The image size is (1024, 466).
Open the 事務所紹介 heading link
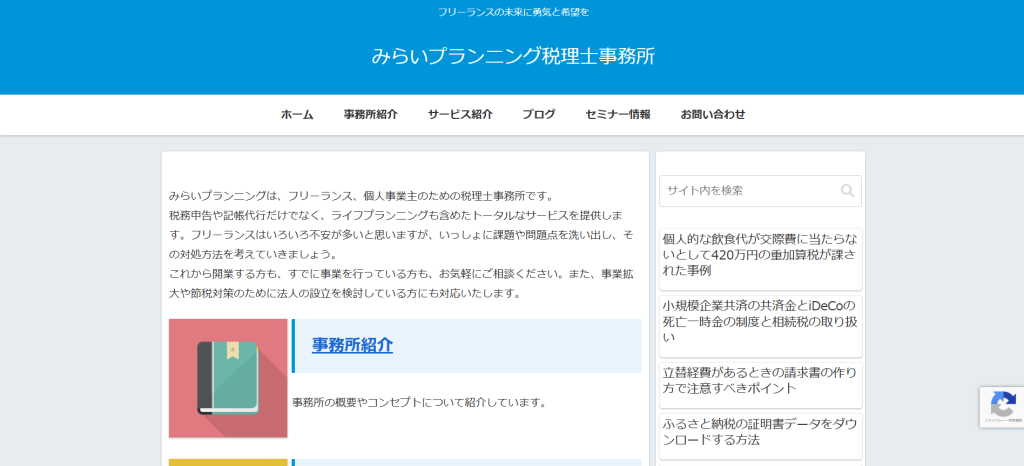click(x=352, y=345)
